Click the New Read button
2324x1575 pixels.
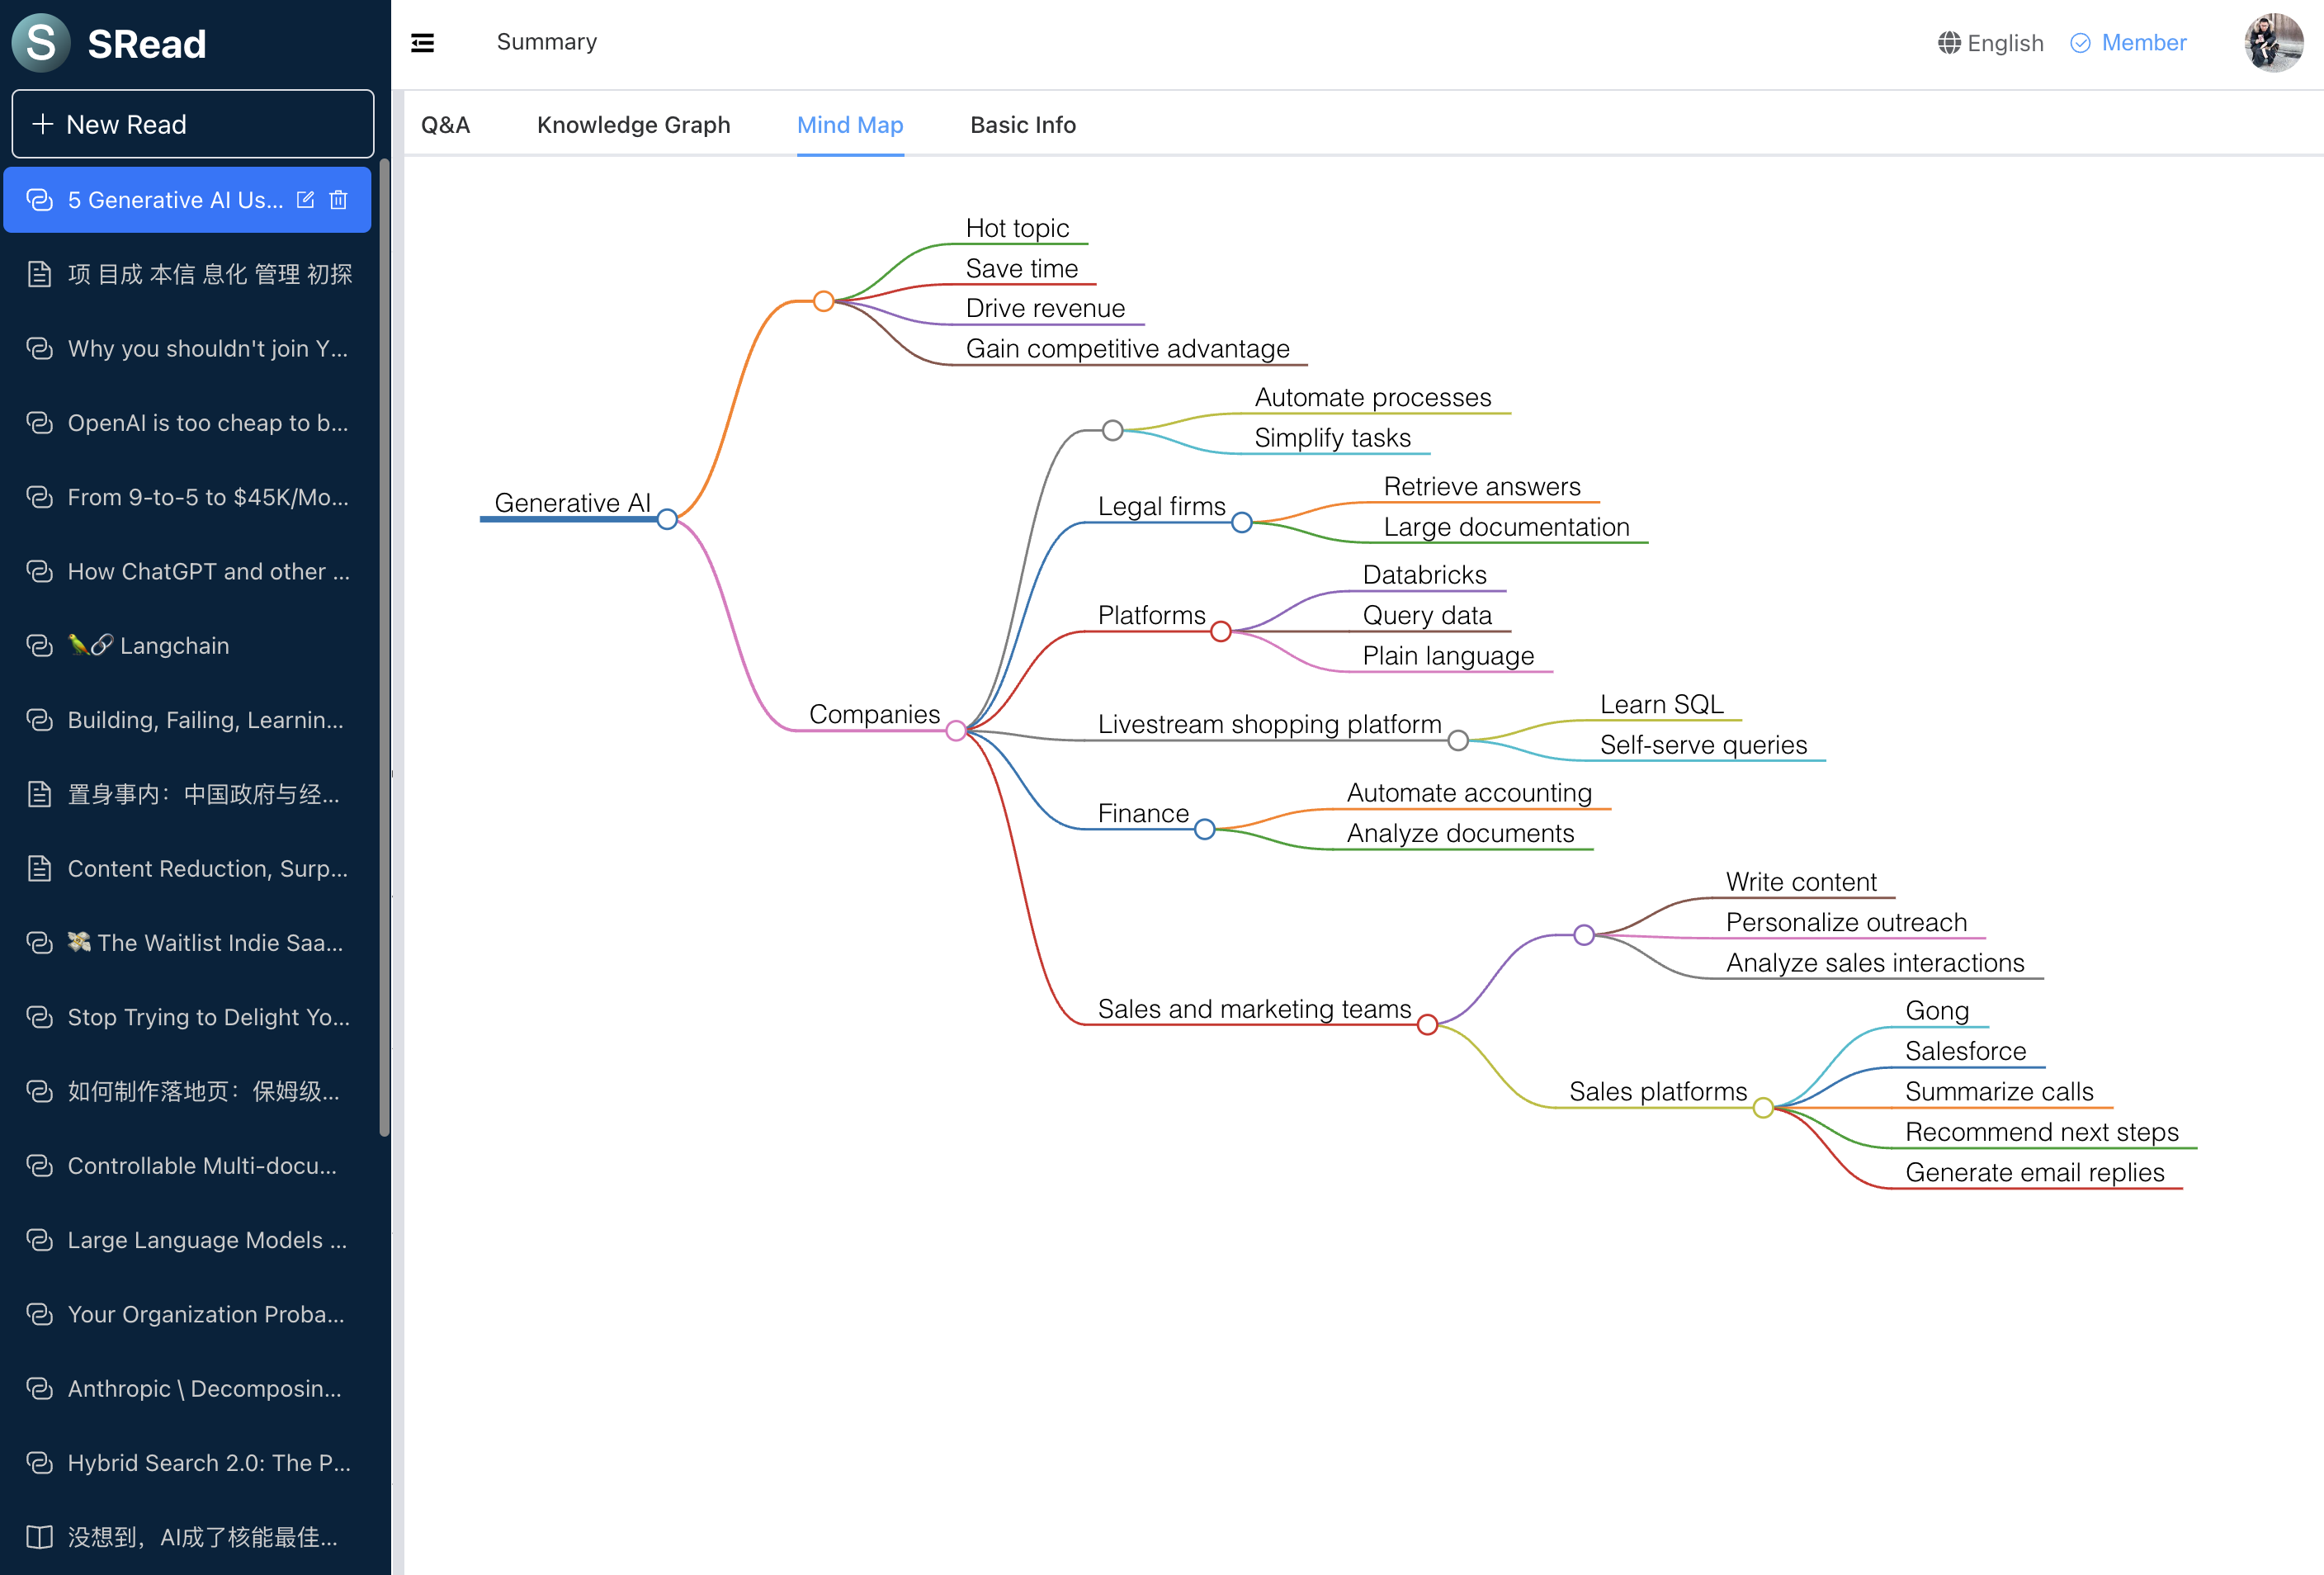[193, 124]
